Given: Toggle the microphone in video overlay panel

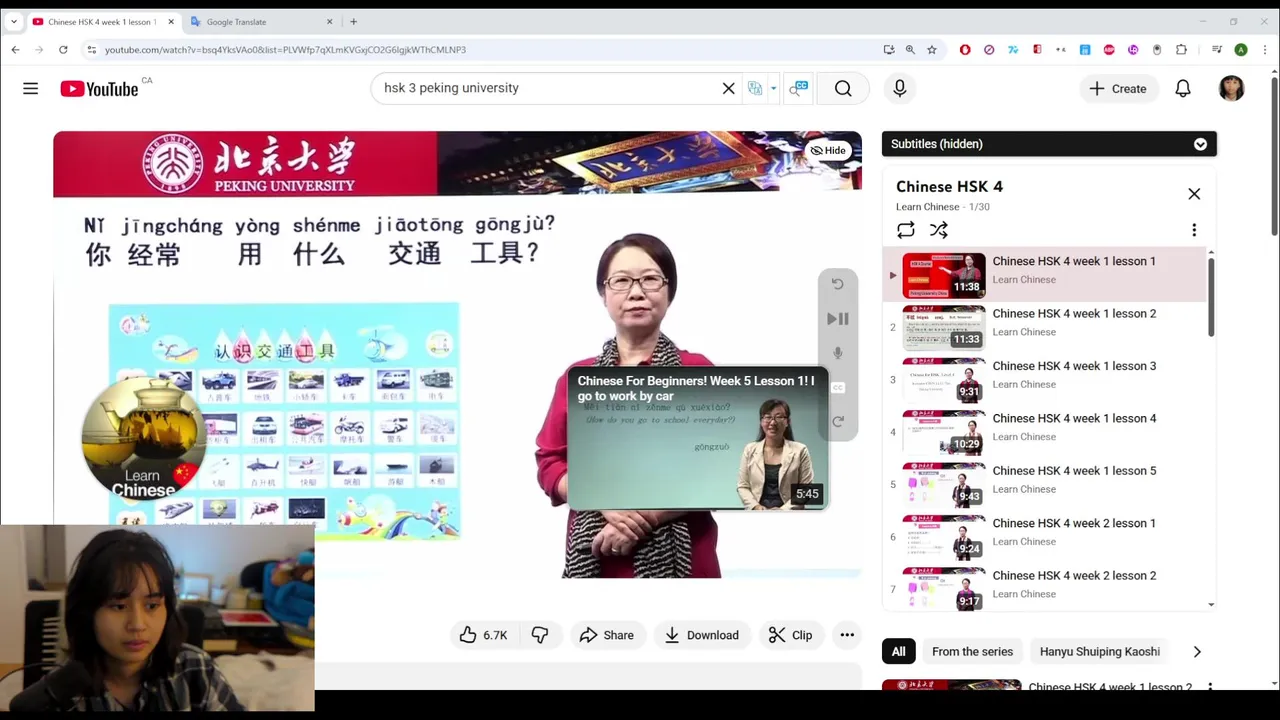Looking at the screenshot, I should coord(838,353).
